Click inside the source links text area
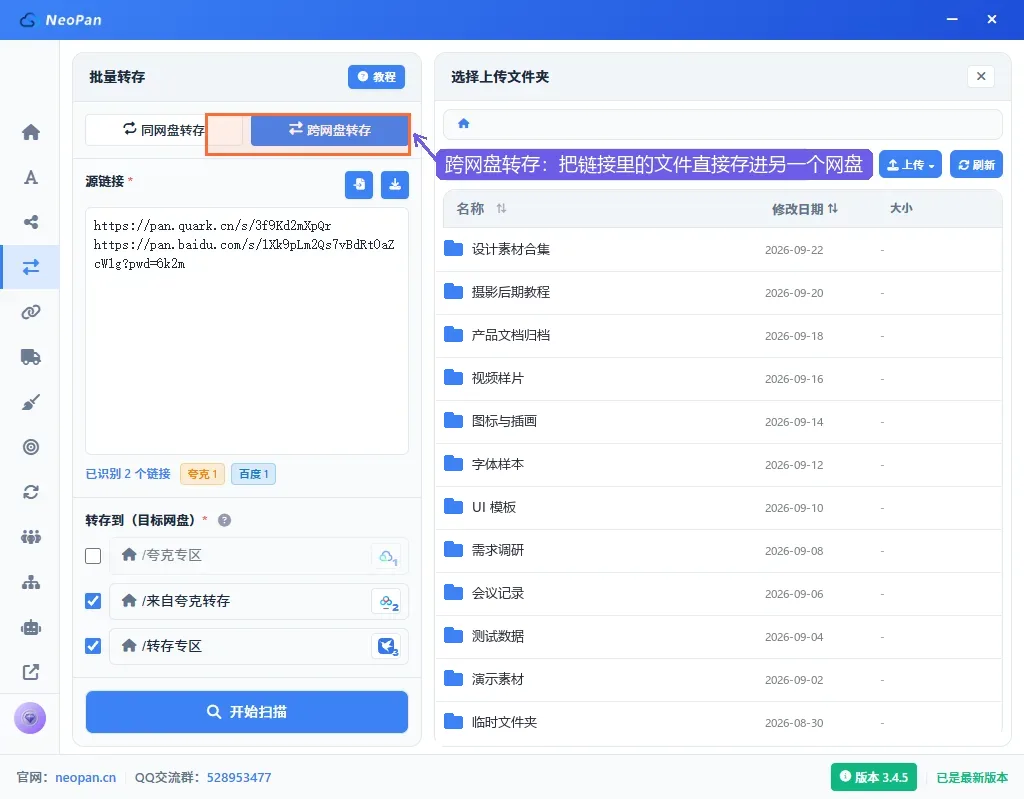The image size is (1024, 799). pyautogui.click(x=247, y=331)
